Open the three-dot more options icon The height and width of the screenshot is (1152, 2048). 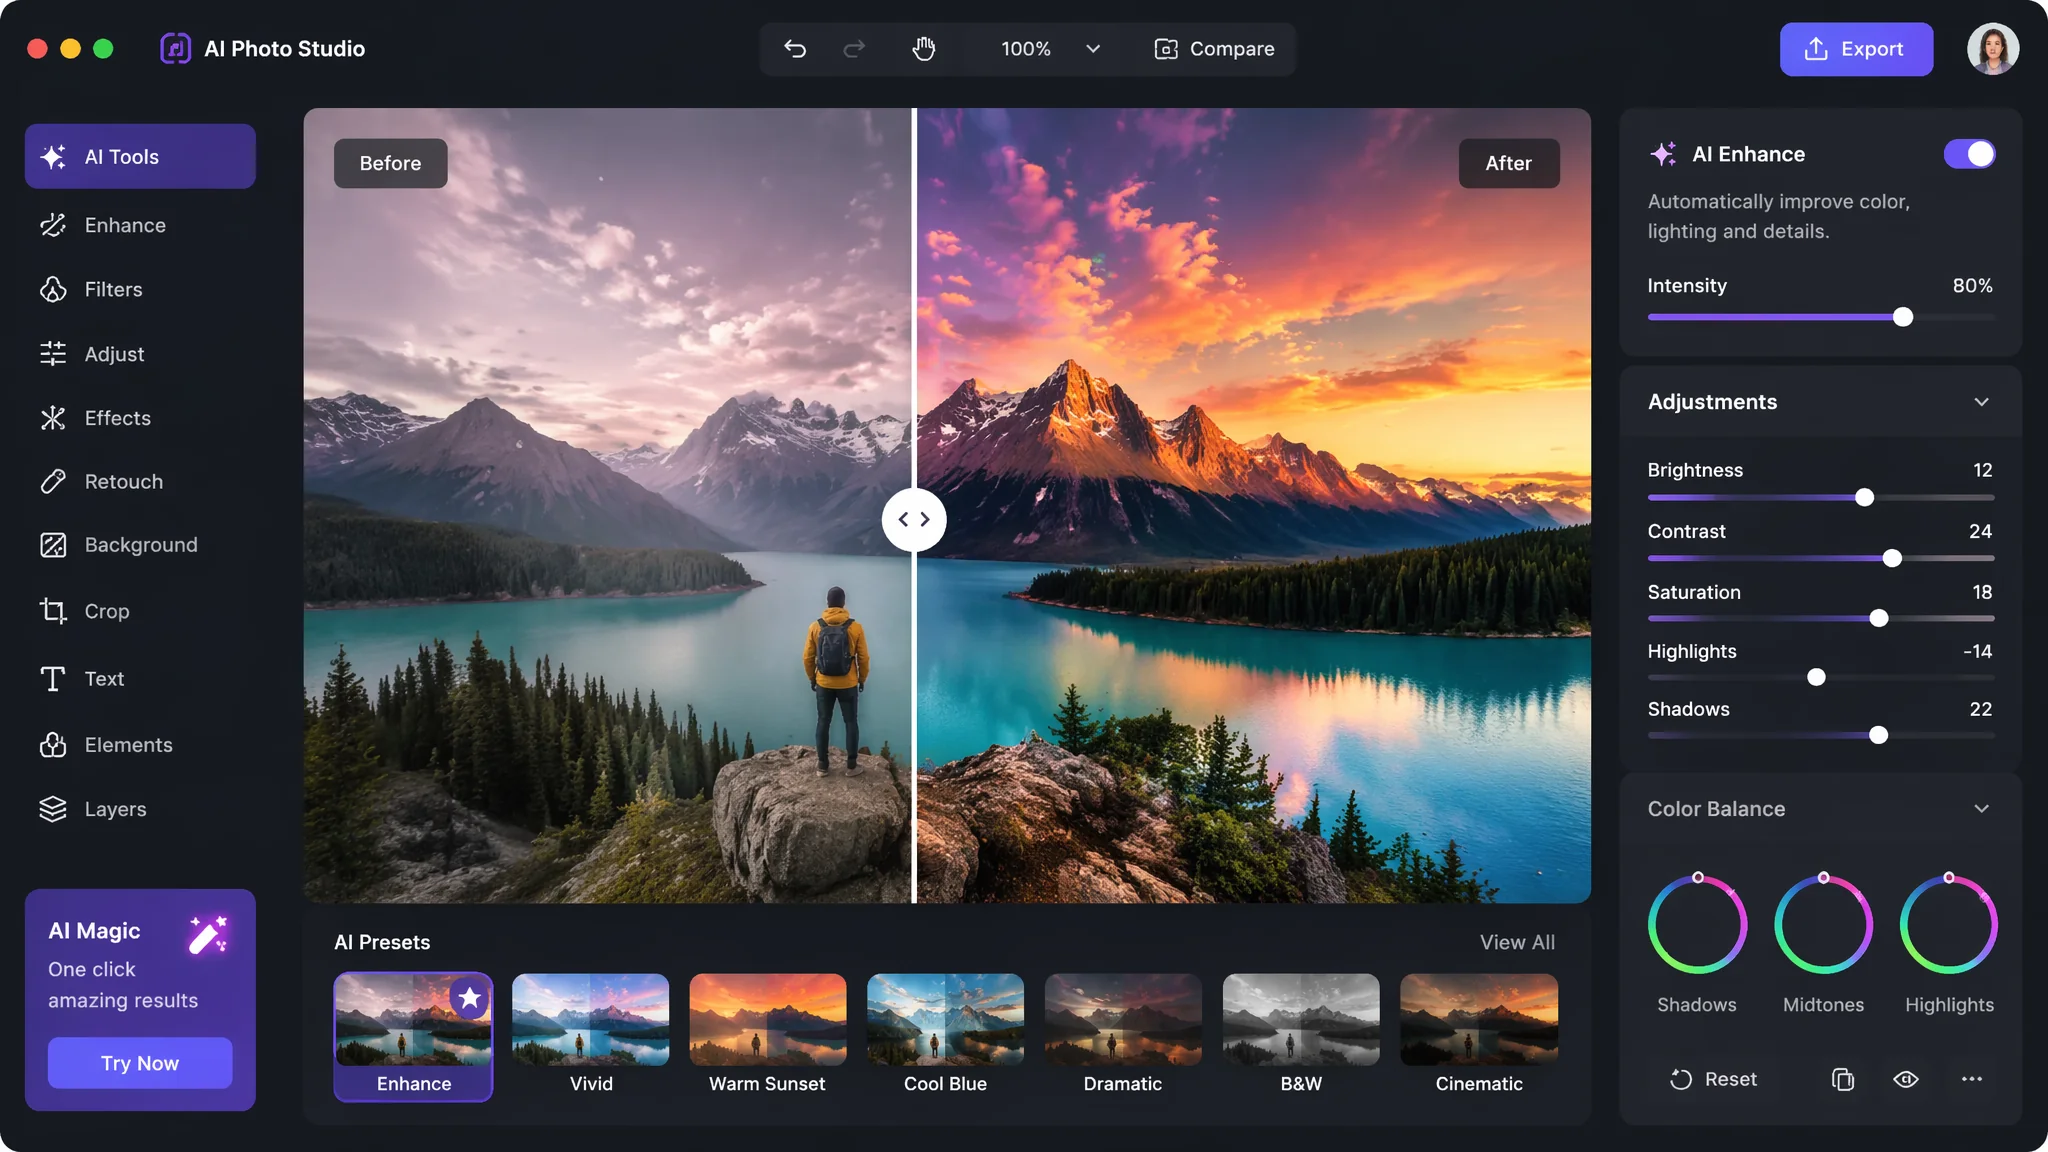pyautogui.click(x=1972, y=1079)
